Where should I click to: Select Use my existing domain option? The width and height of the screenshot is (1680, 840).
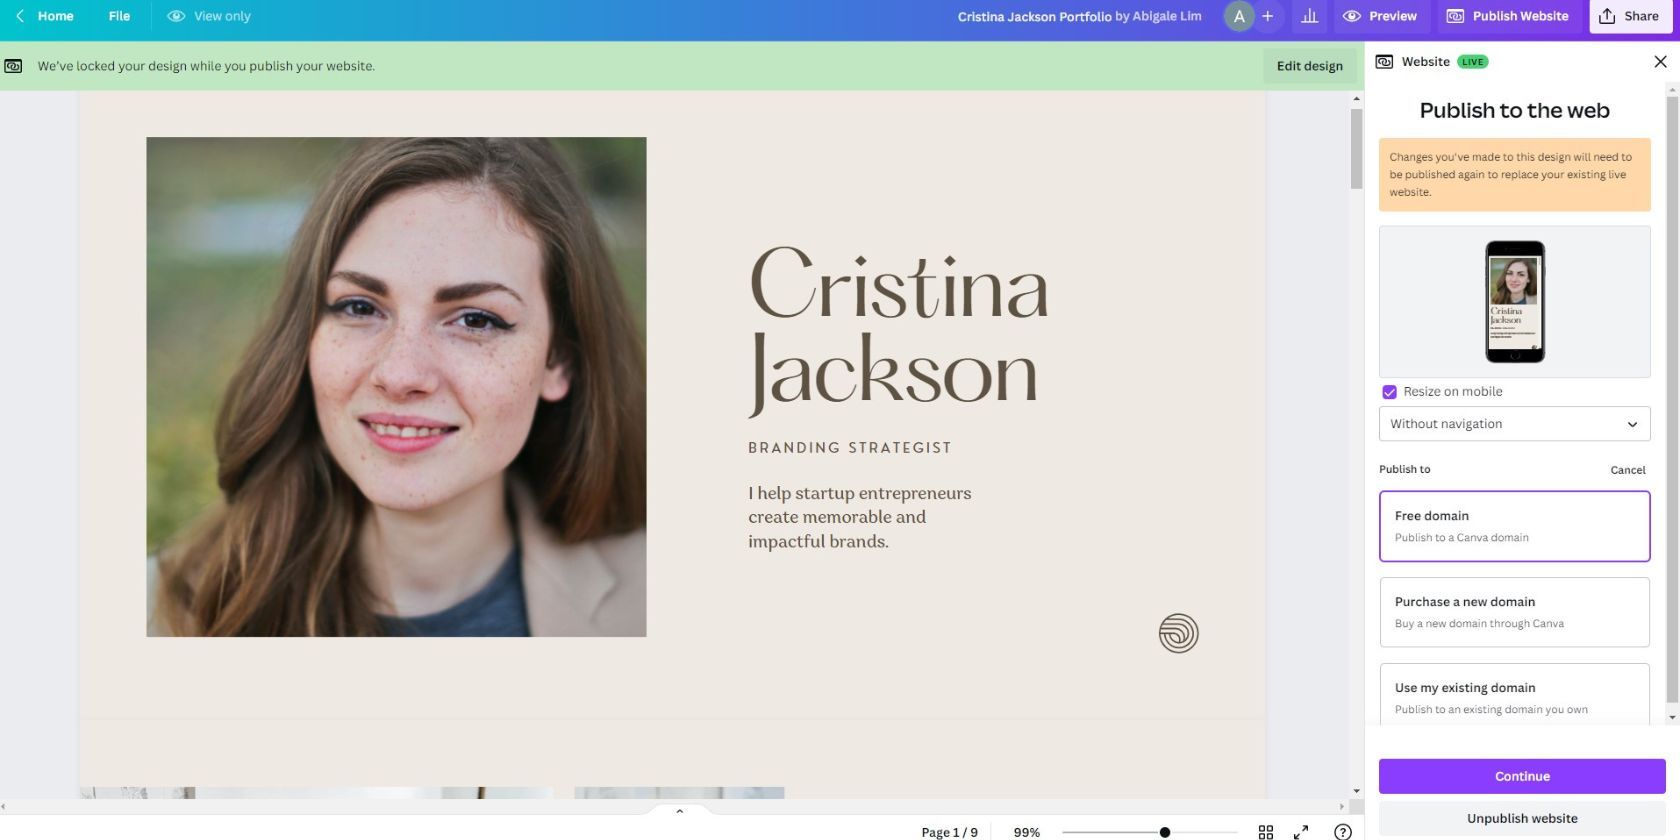point(1514,696)
